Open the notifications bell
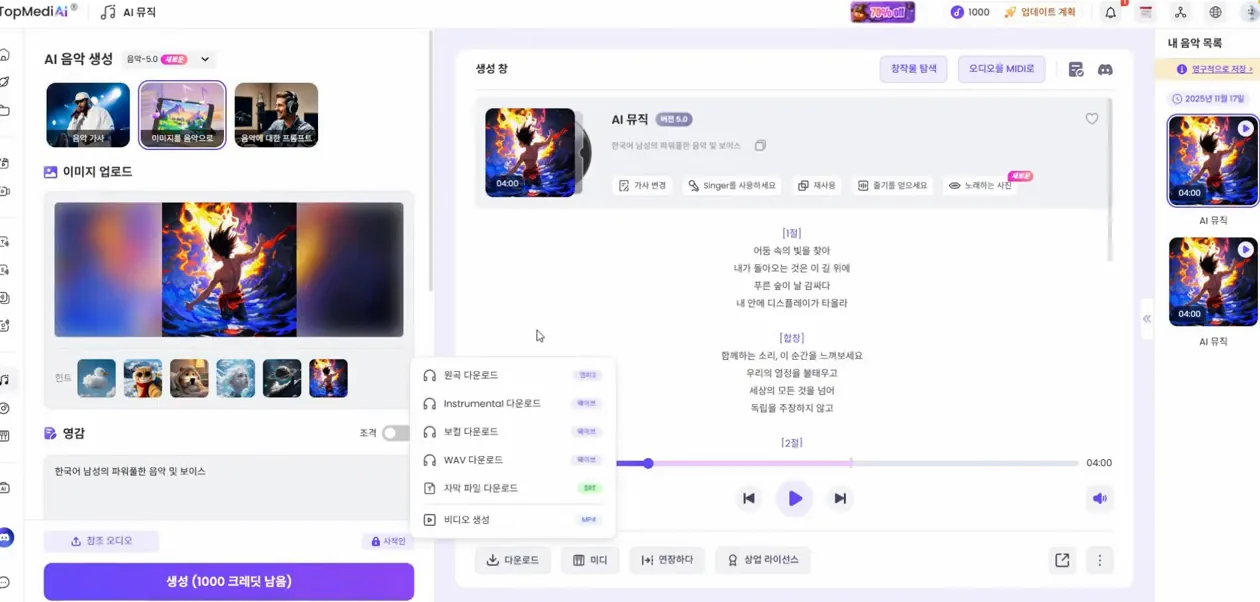Image resolution: width=1260 pixels, height=602 pixels. pos(1111,12)
